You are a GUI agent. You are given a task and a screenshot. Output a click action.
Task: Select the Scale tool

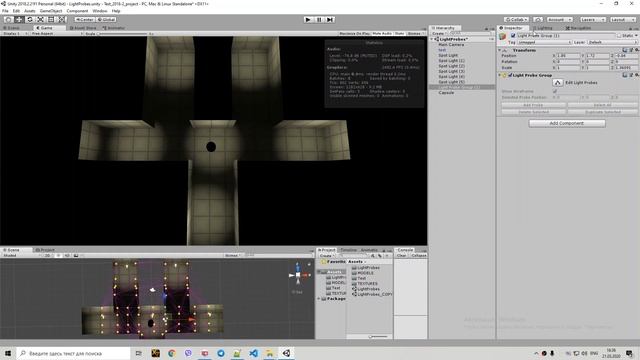tap(40, 20)
